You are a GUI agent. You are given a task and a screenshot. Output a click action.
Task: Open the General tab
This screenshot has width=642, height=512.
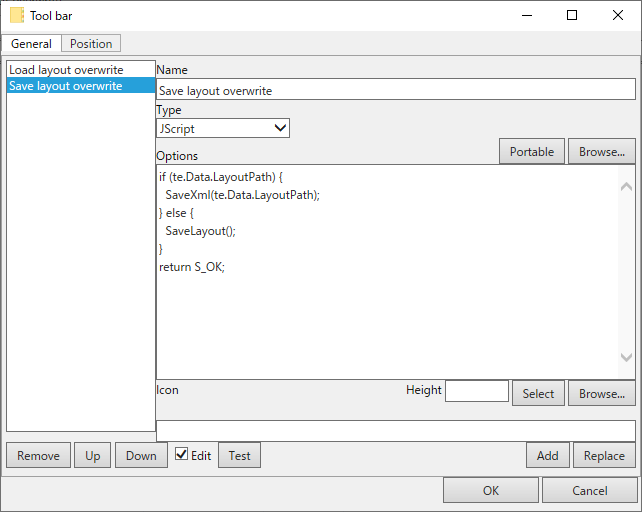[x=31, y=43]
